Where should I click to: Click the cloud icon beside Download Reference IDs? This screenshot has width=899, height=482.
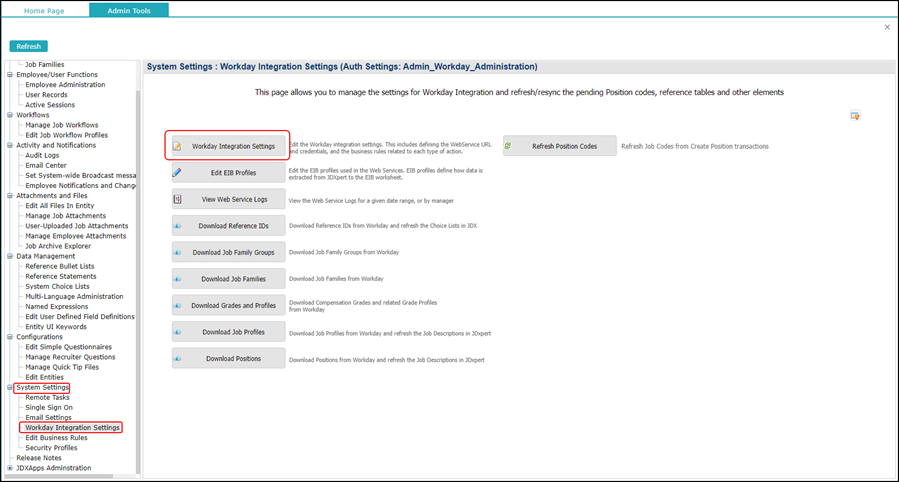click(x=177, y=226)
